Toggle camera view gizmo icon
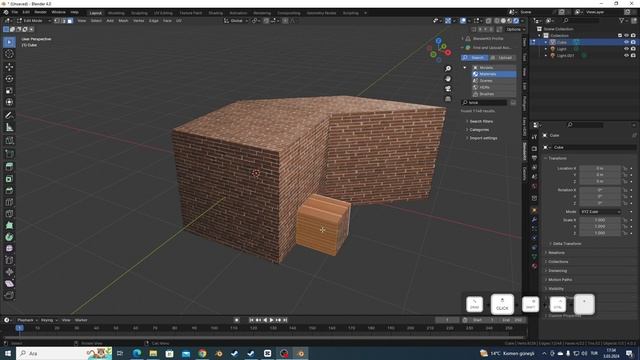This screenshot has width=640, height=360. pos(448,89)
